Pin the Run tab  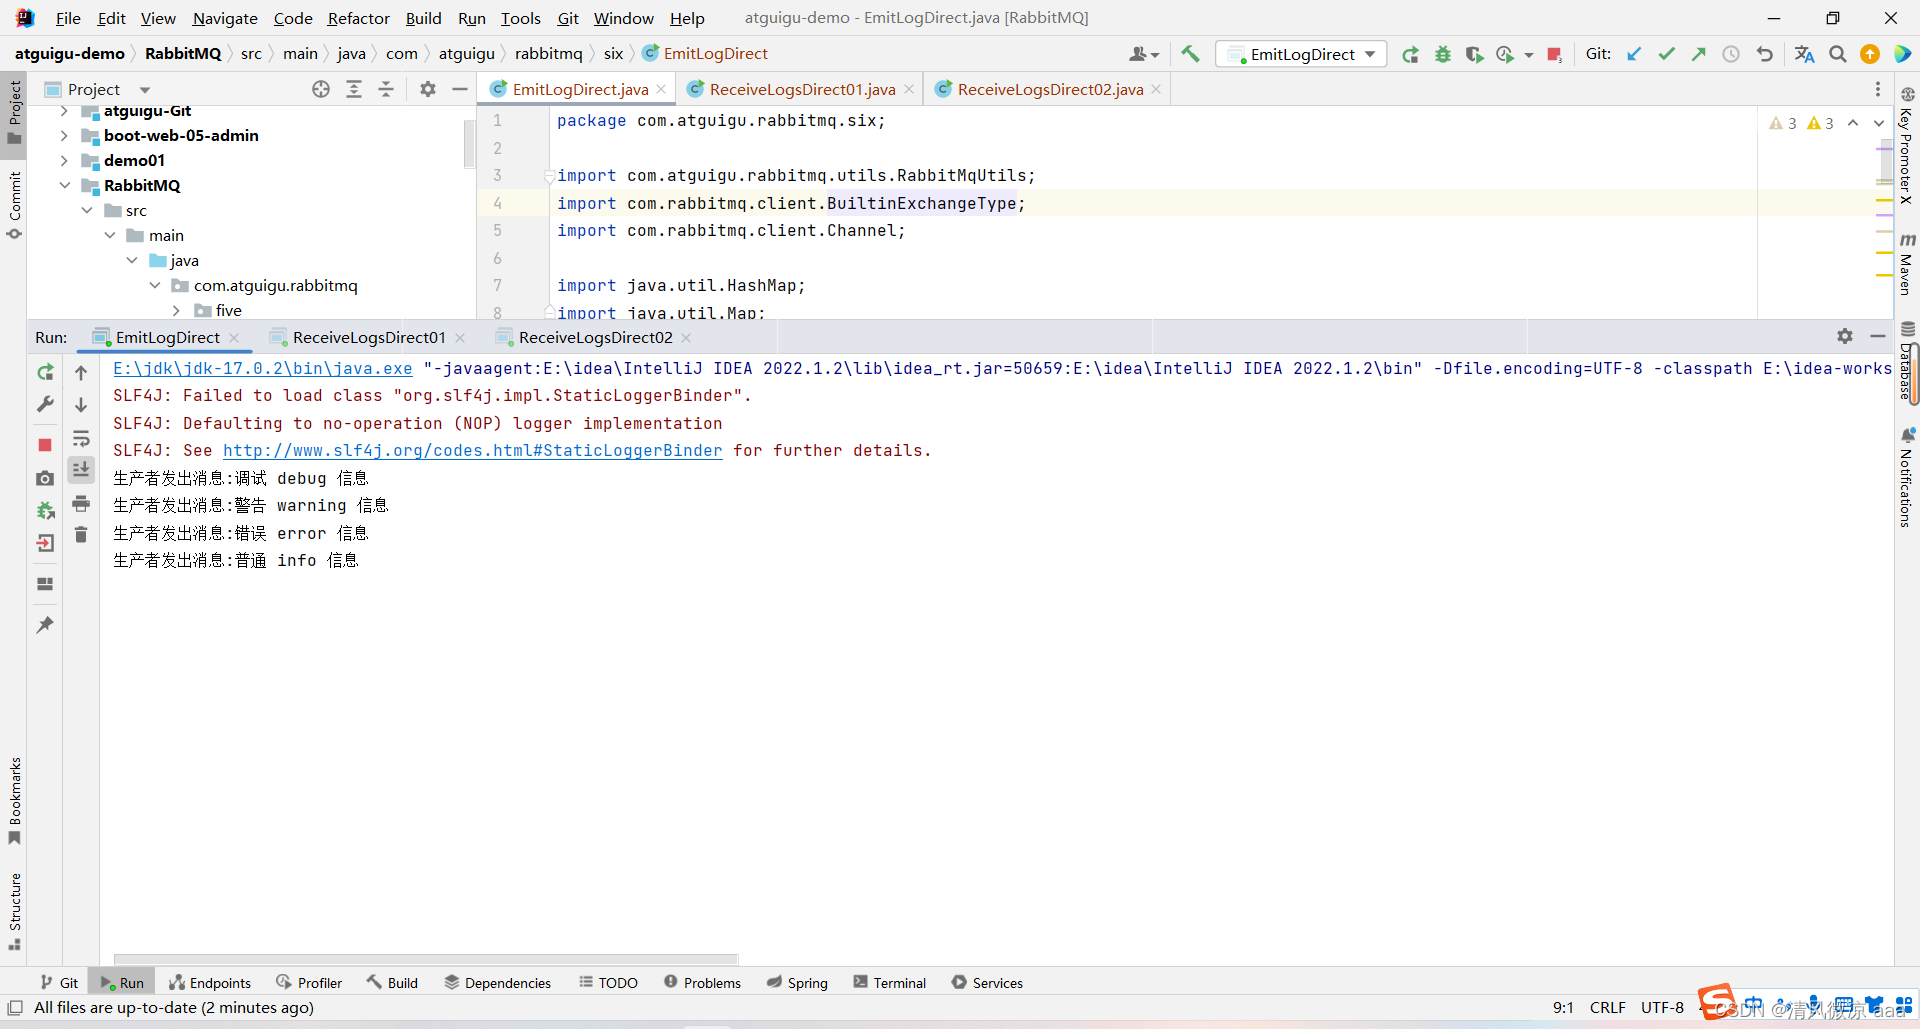click(x=45, y=625)
